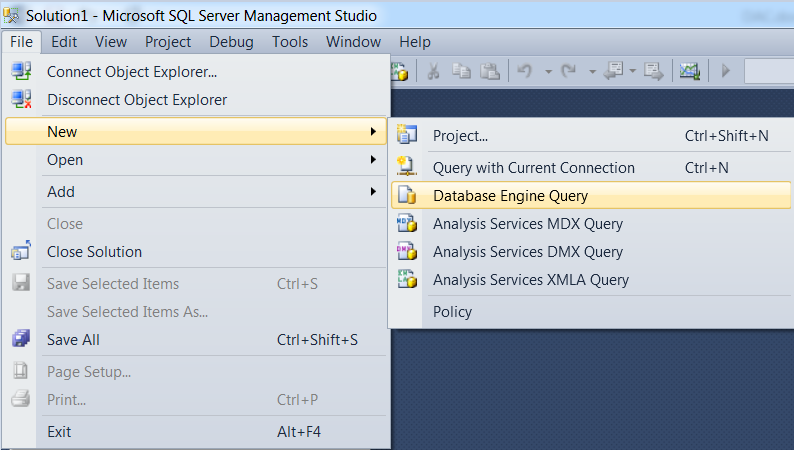Open the Window menu
The height and width of the screenshot is (450, 794).
coord(353,42)
